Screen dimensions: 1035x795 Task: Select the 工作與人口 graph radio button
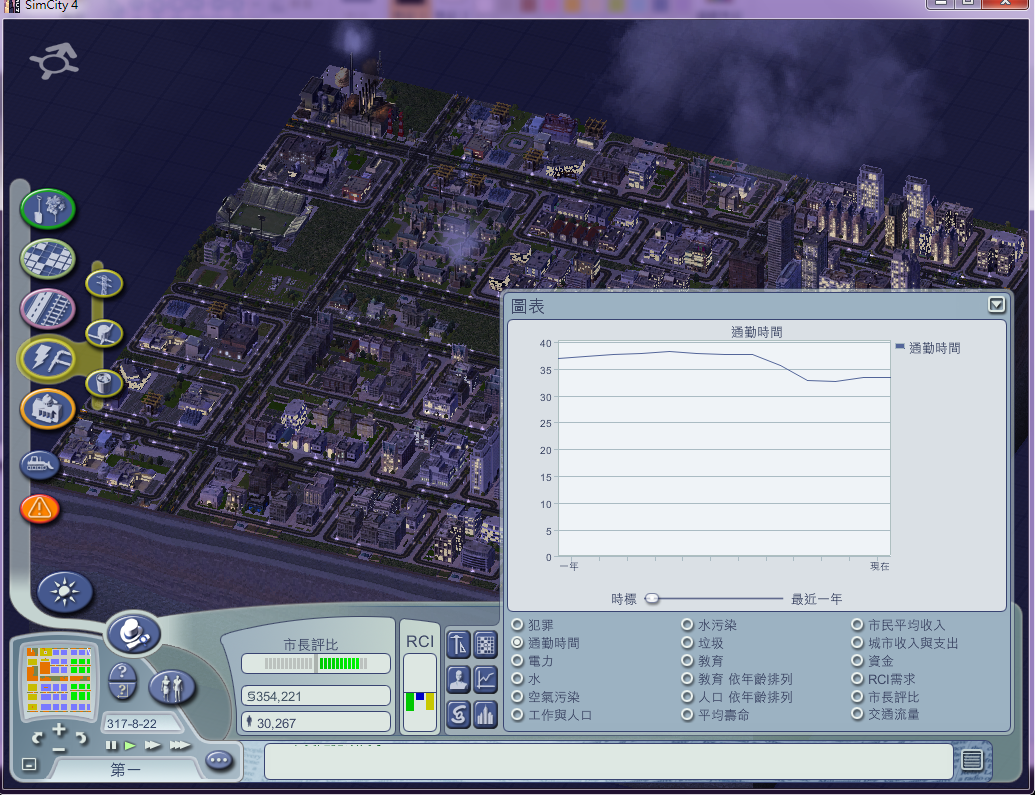tap(518, 714)
